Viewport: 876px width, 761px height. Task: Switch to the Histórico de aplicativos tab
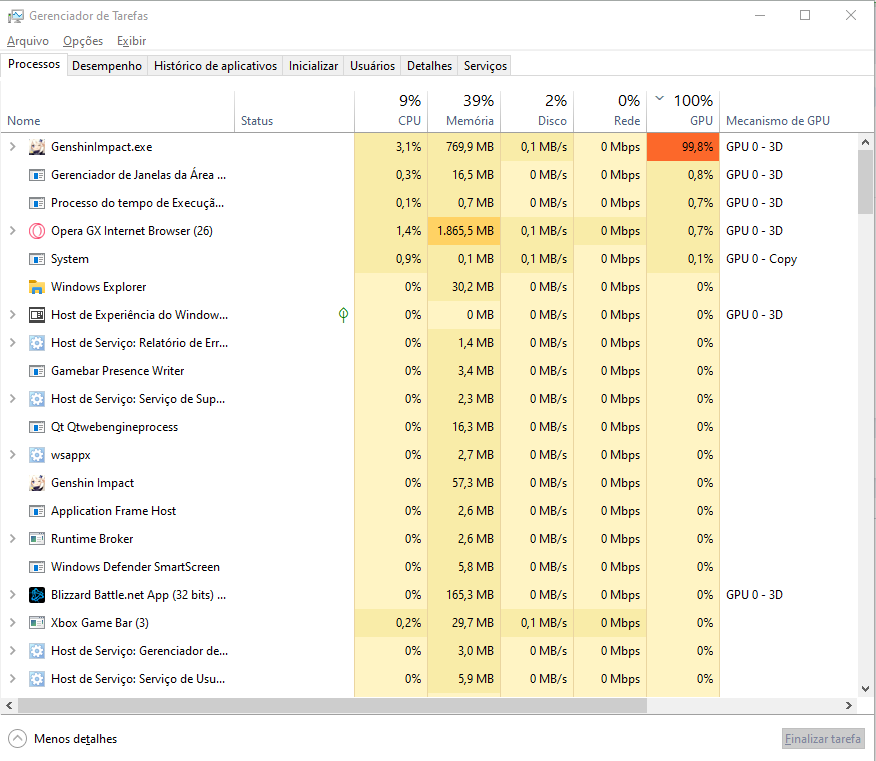coord(216,66)
